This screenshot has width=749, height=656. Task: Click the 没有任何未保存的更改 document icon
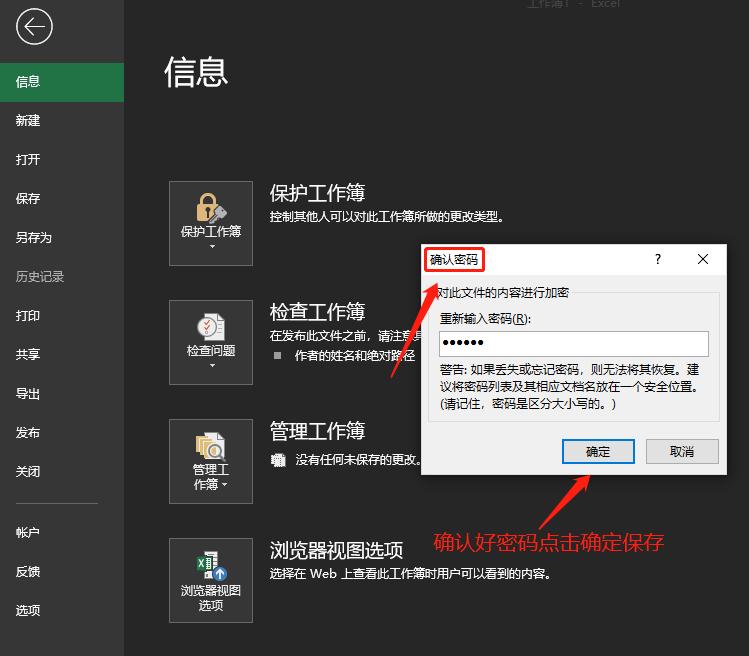click(278, 460)
